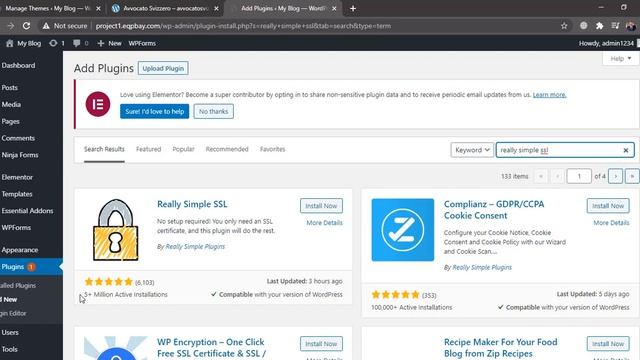Open Essential Addons in the sidebar
This screenshot has height=360, width=640.
pos(27,211)
